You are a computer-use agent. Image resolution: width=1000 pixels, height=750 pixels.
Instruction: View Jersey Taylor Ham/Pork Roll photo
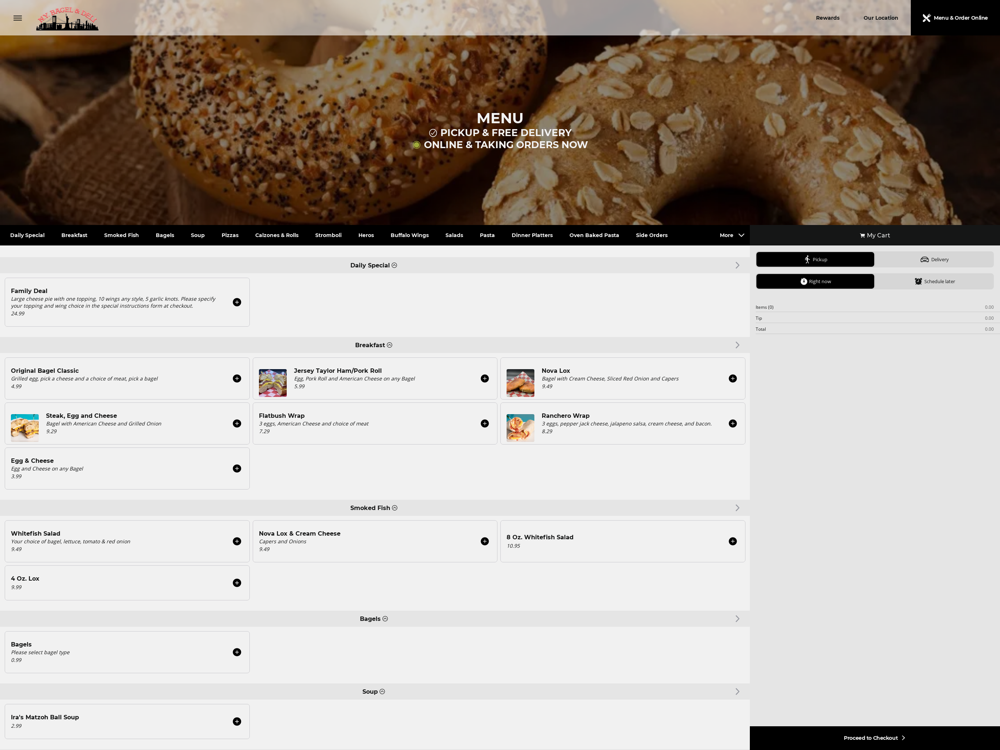(x=273, y=383)
